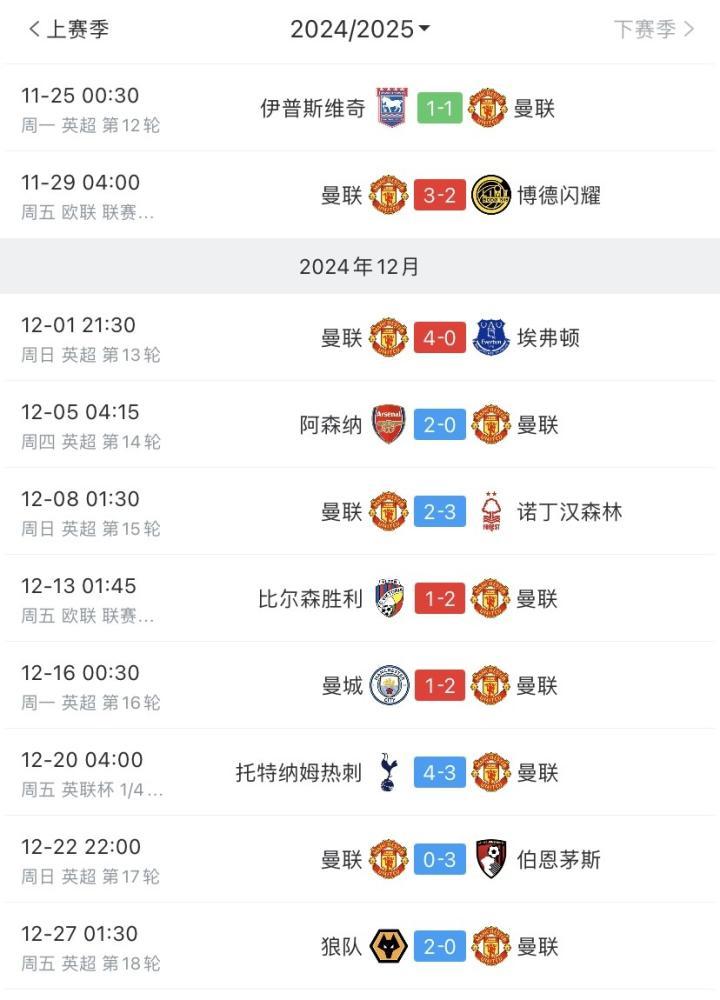This screenshot has width=720, height=1000.
Task: Select the 诺丁汉森林 team name
Action: (569, 512)
